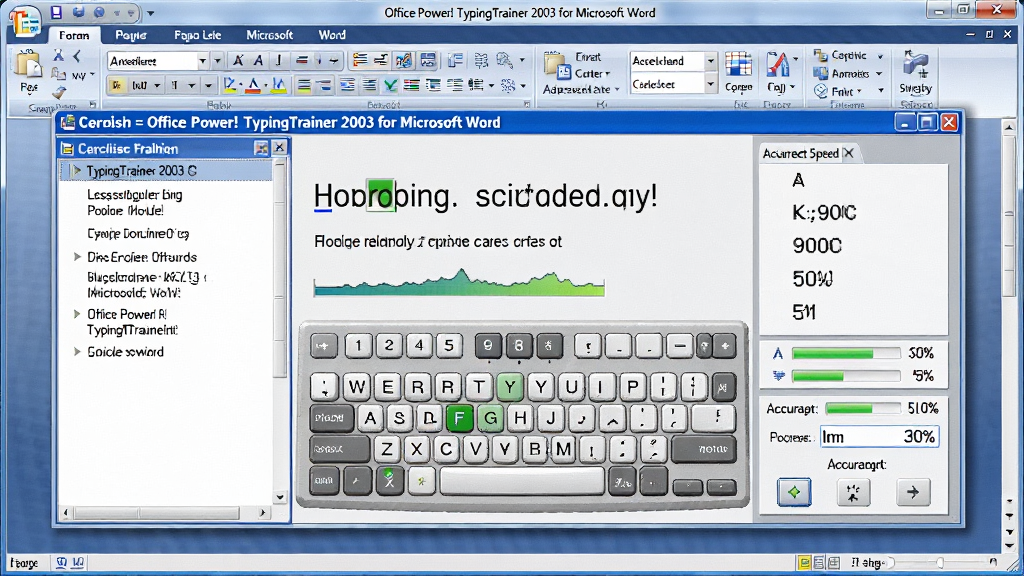Close the Carcliisc Fralhien side panel
The height and width of the screenshot is (576, 1024).
[x=279, y=148]
